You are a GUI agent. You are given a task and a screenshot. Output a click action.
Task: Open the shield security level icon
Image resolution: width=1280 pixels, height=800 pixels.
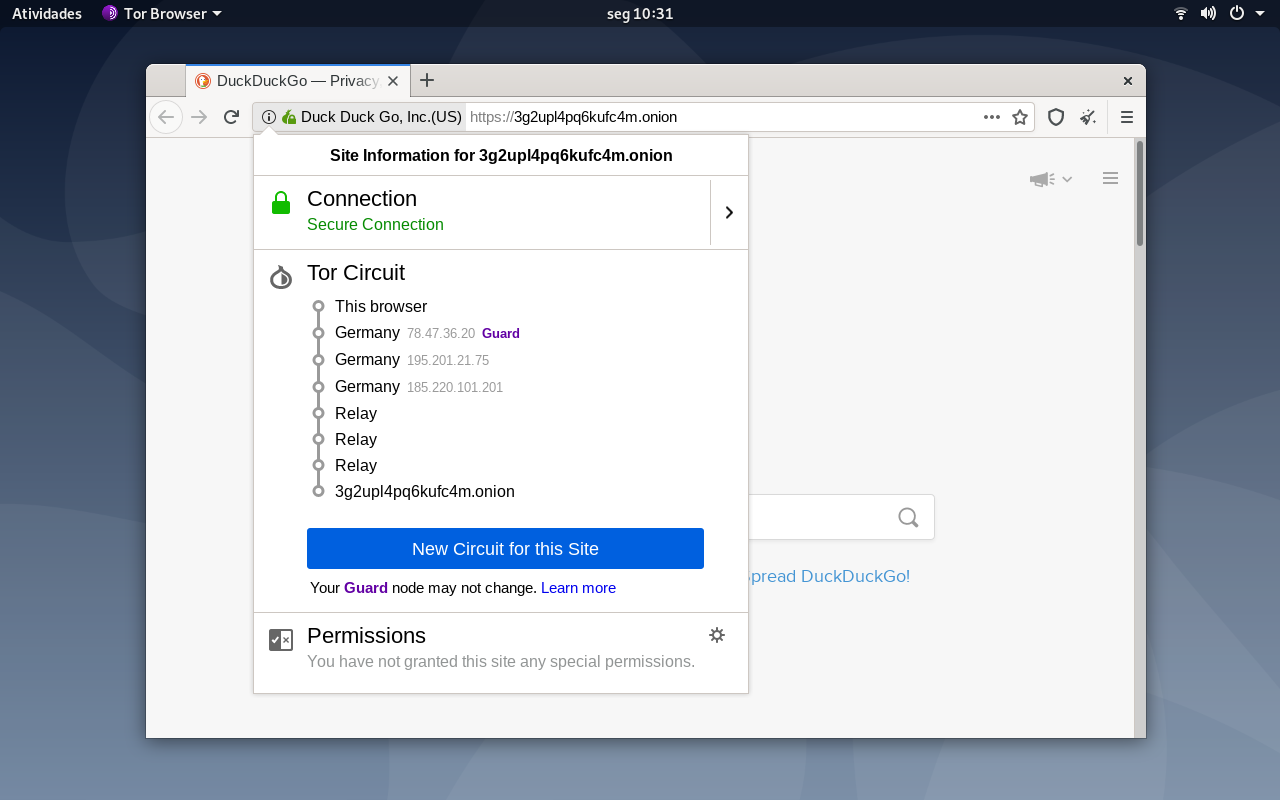1056,117
